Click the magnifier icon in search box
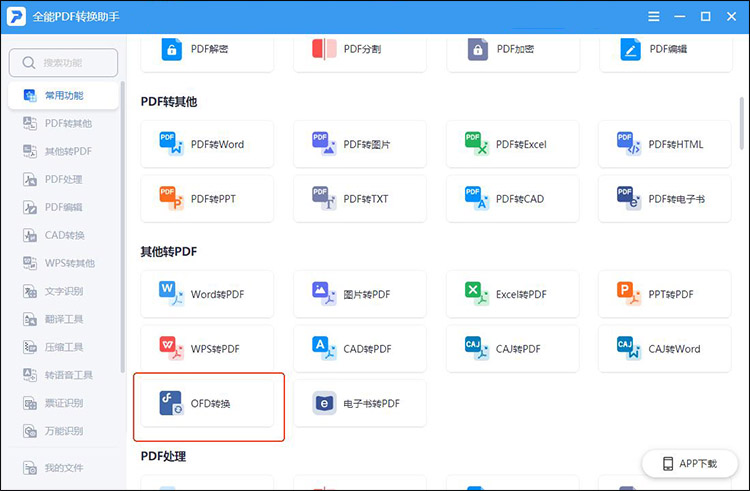 pos(29,63)
